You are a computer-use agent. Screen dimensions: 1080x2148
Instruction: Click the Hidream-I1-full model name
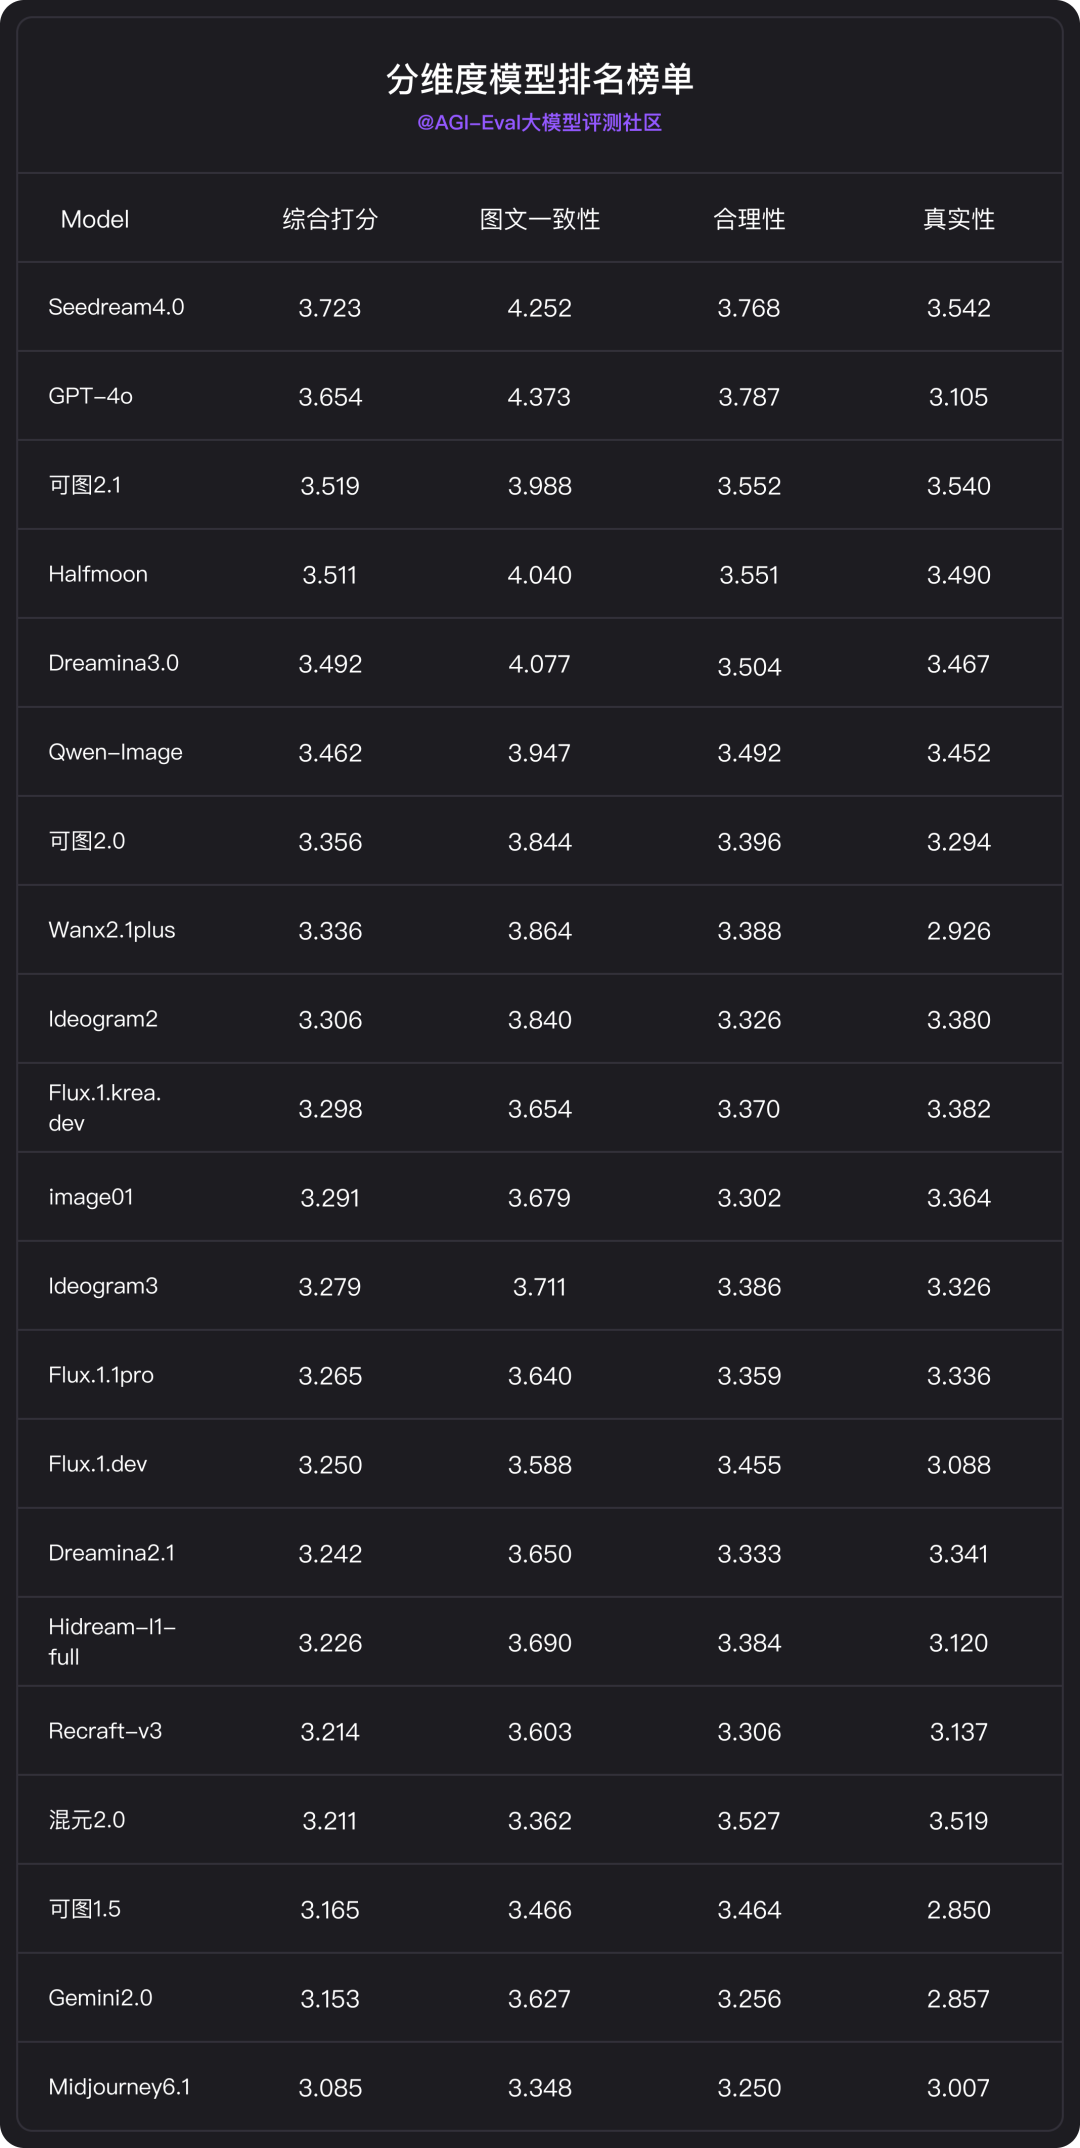click(112, 1641)
